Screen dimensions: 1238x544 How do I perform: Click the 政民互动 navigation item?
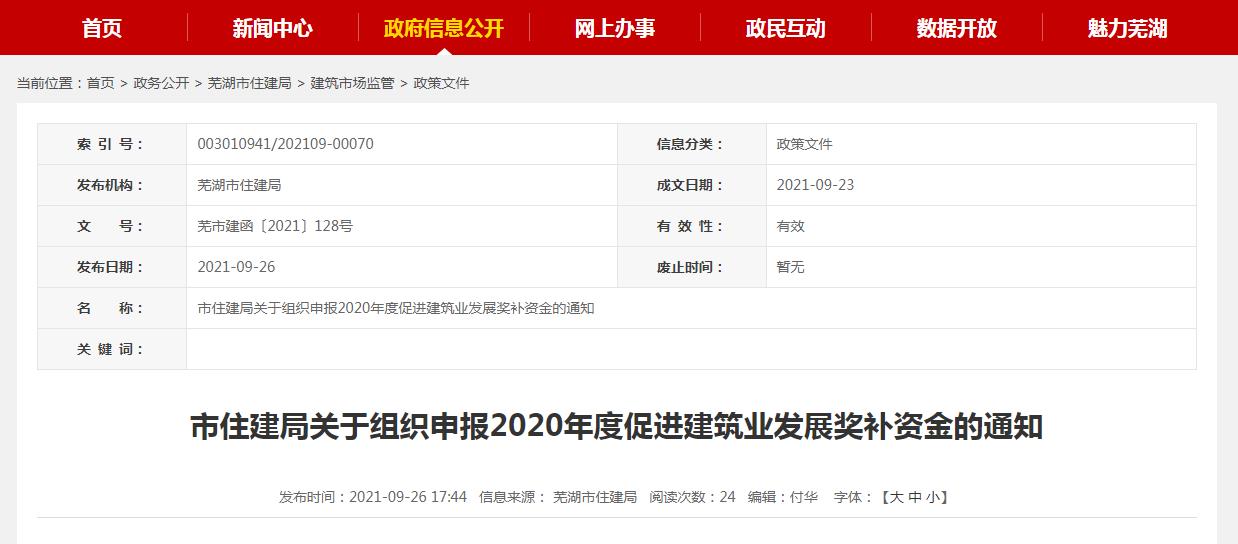785,28
